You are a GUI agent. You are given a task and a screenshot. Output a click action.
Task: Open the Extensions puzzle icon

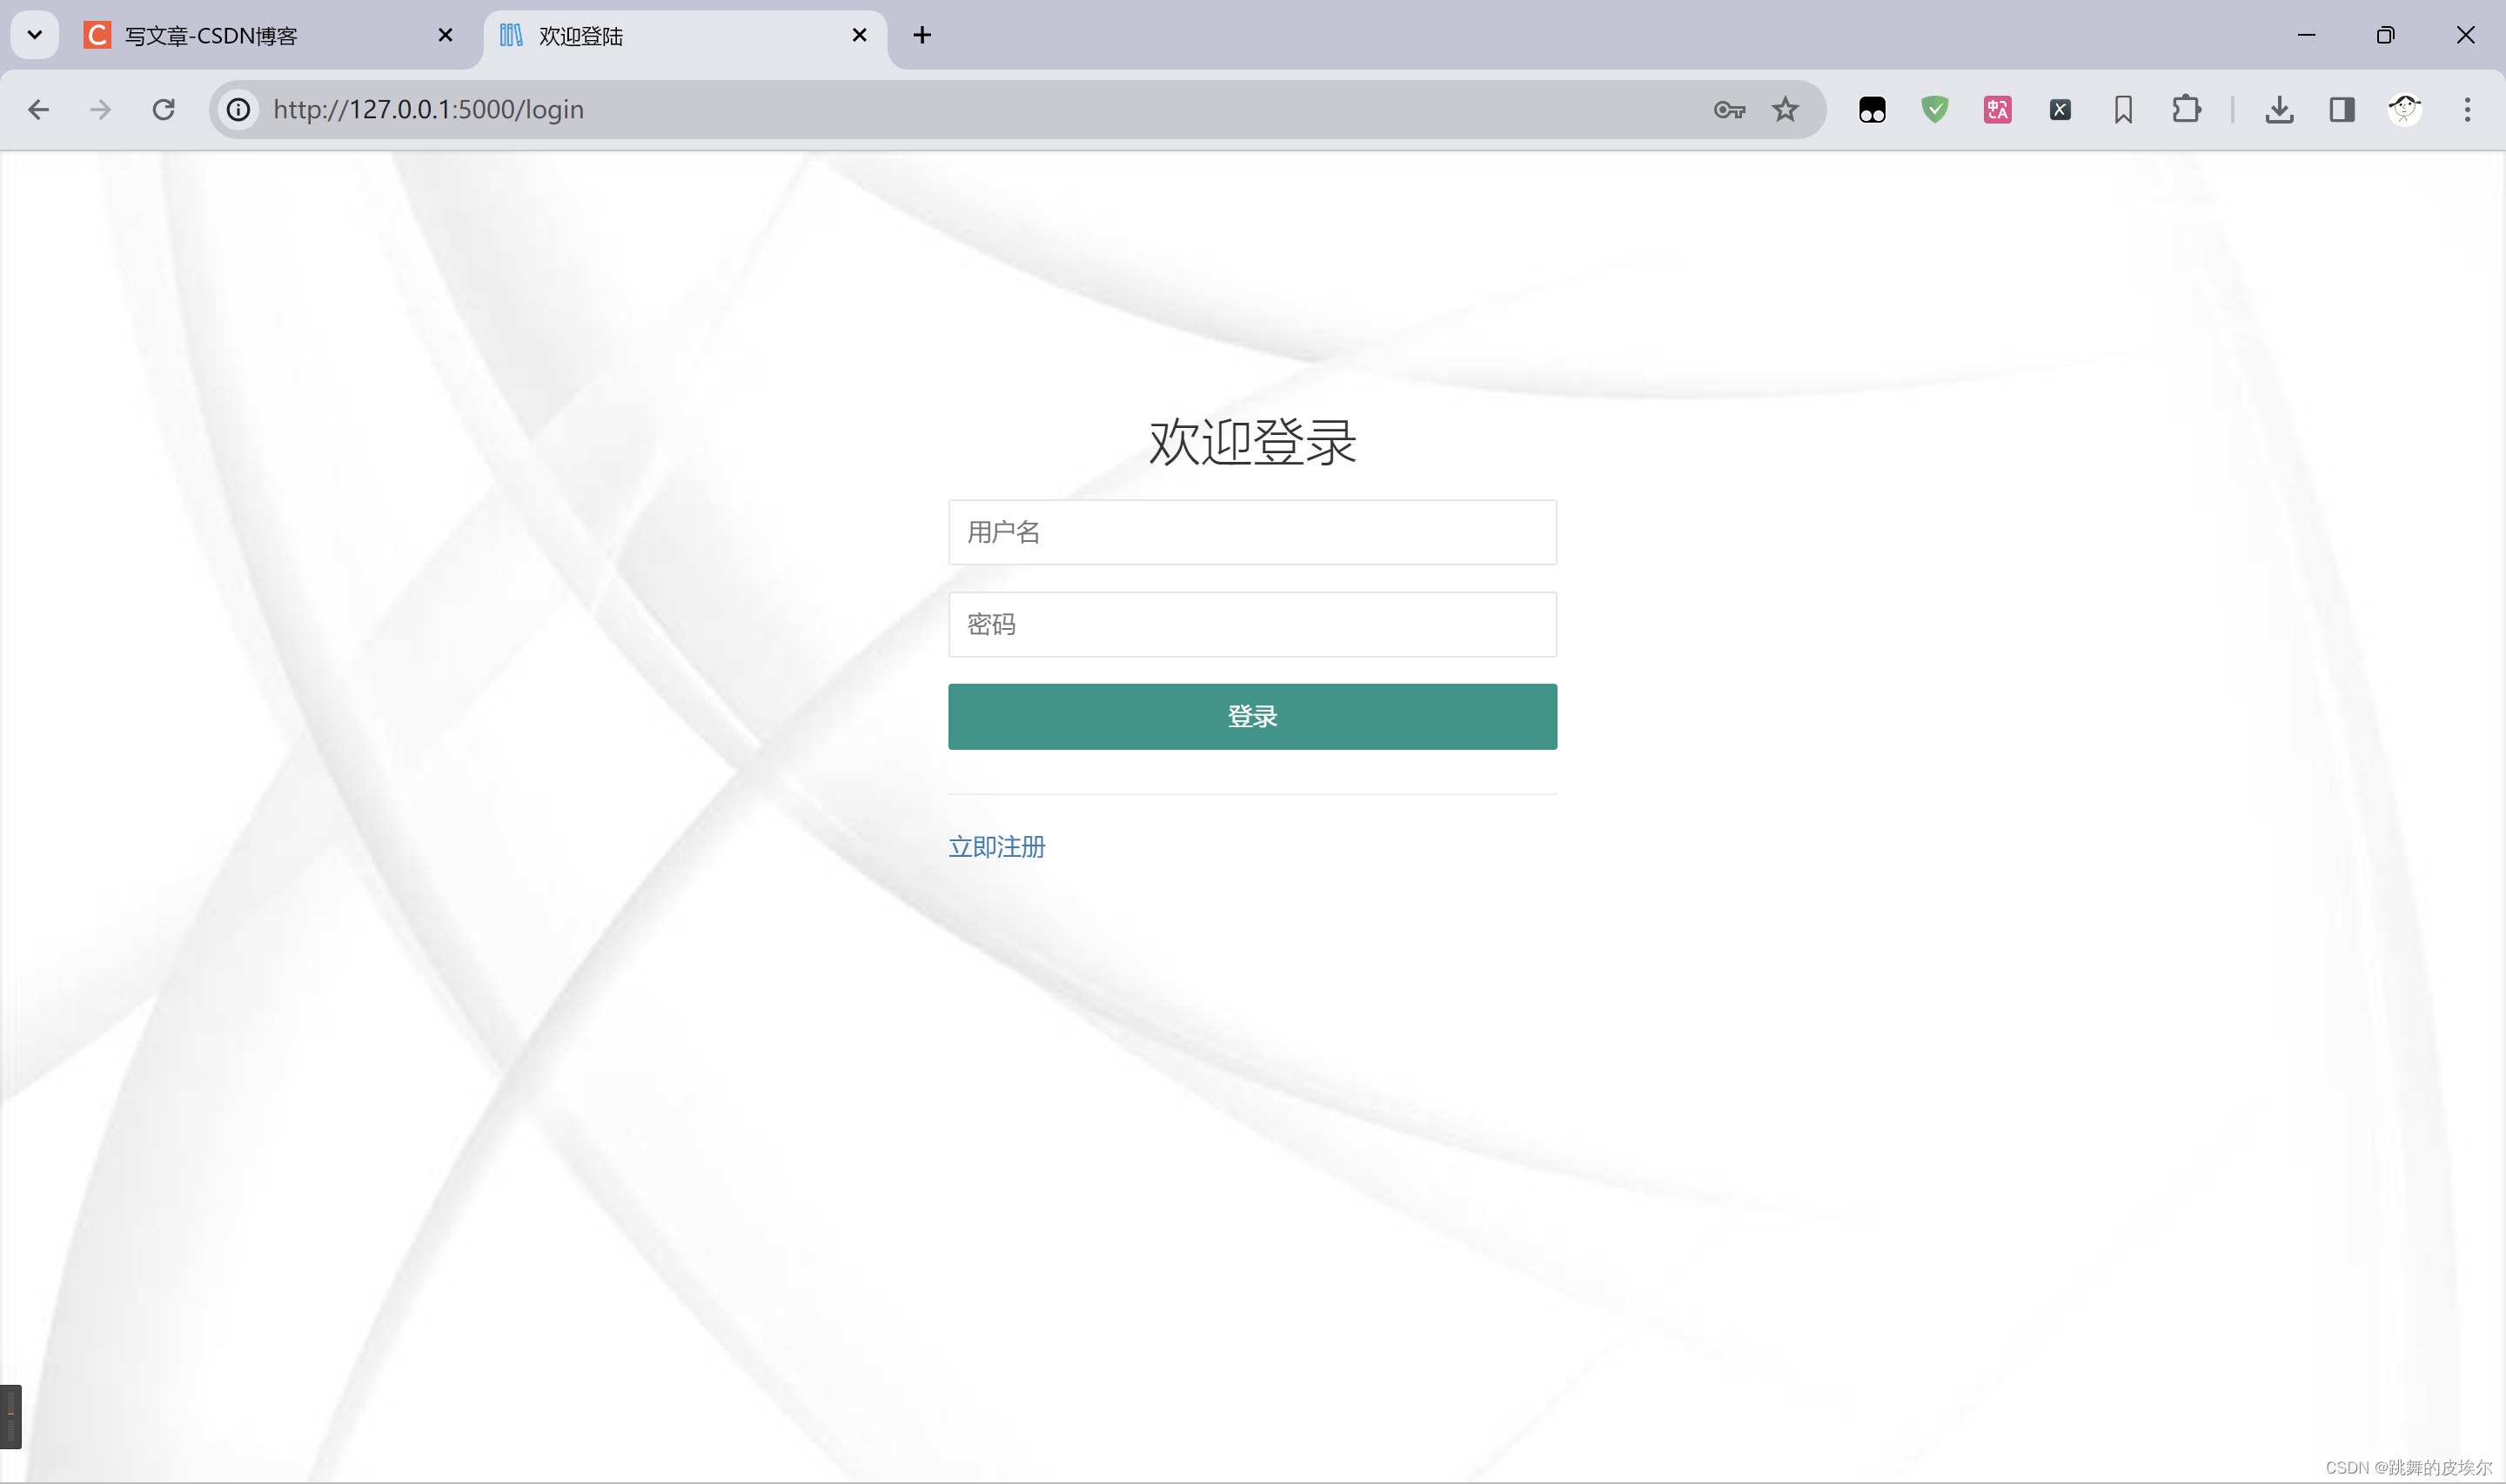[x=2186, y=109]
